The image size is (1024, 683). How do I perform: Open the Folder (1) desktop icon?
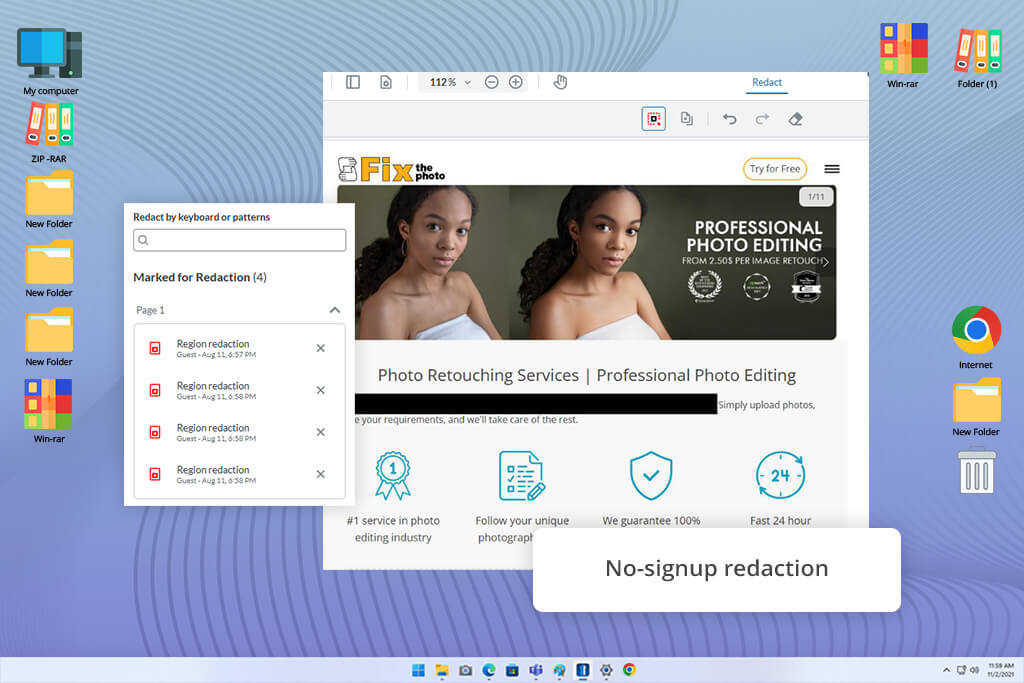(977, 59)
